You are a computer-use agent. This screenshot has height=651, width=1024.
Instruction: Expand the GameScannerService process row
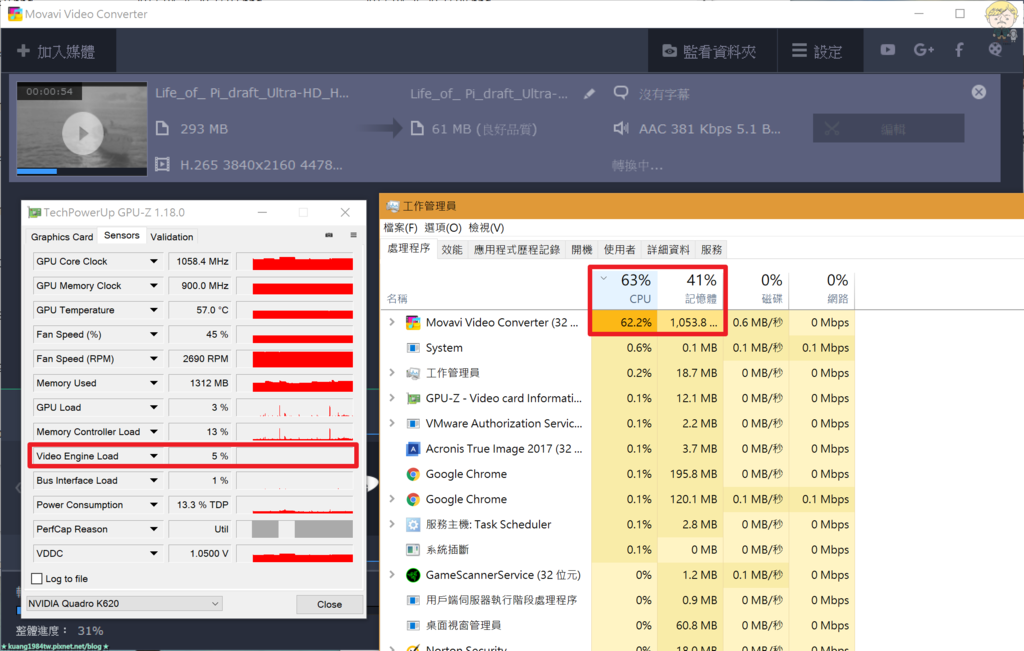click(392, 575)
